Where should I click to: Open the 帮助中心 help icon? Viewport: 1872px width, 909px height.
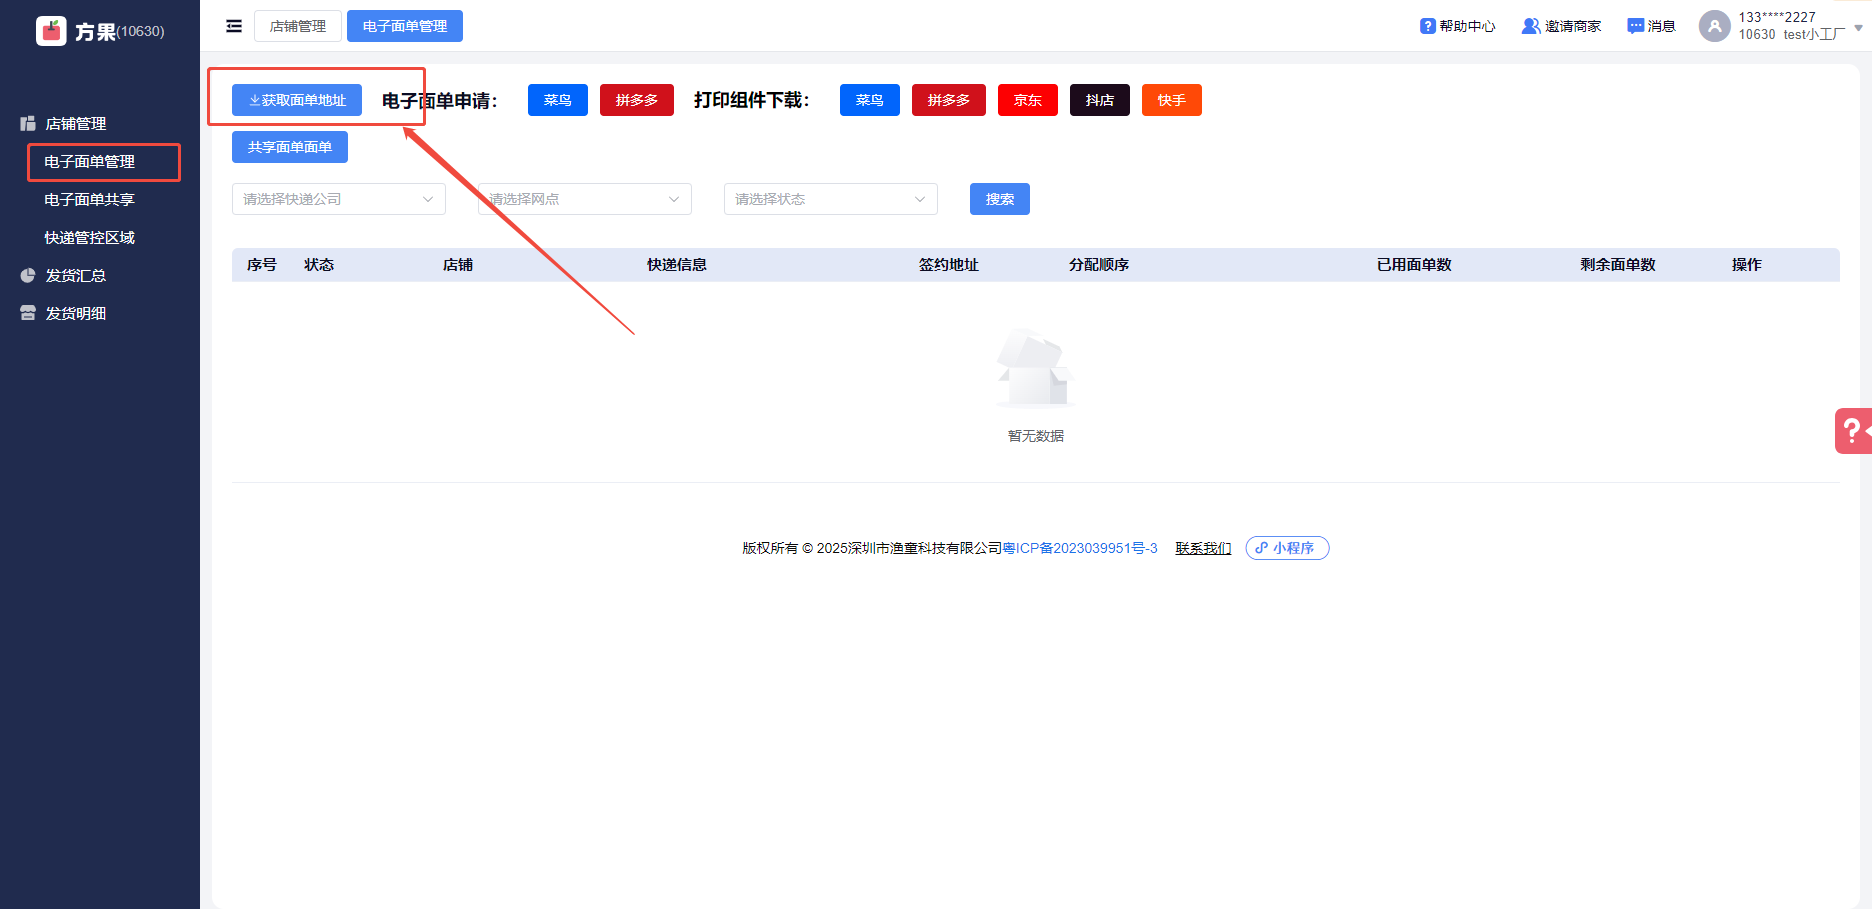coord(1427,26)
